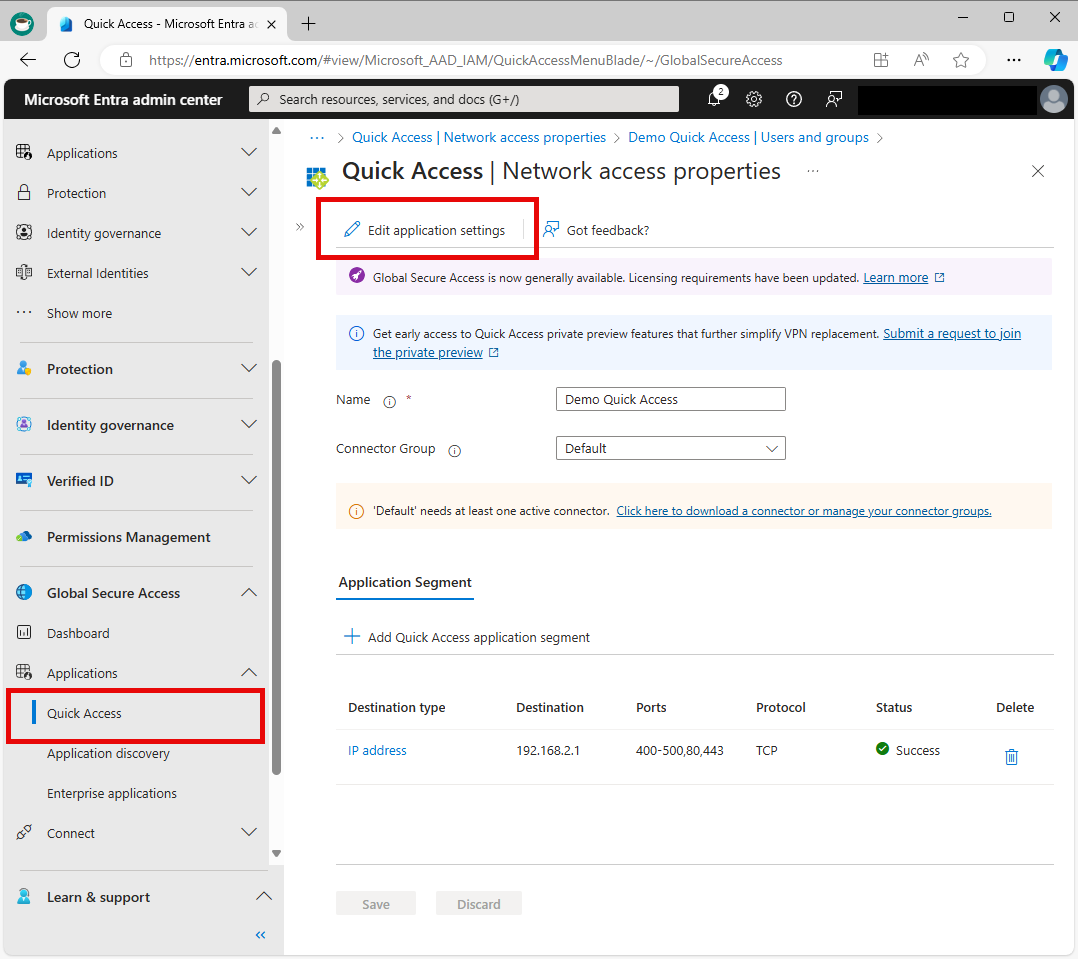This screenshot has width=1078, height=959.
Task: Click the Edge profile icon in title bar
Action: tap(22, 23)
